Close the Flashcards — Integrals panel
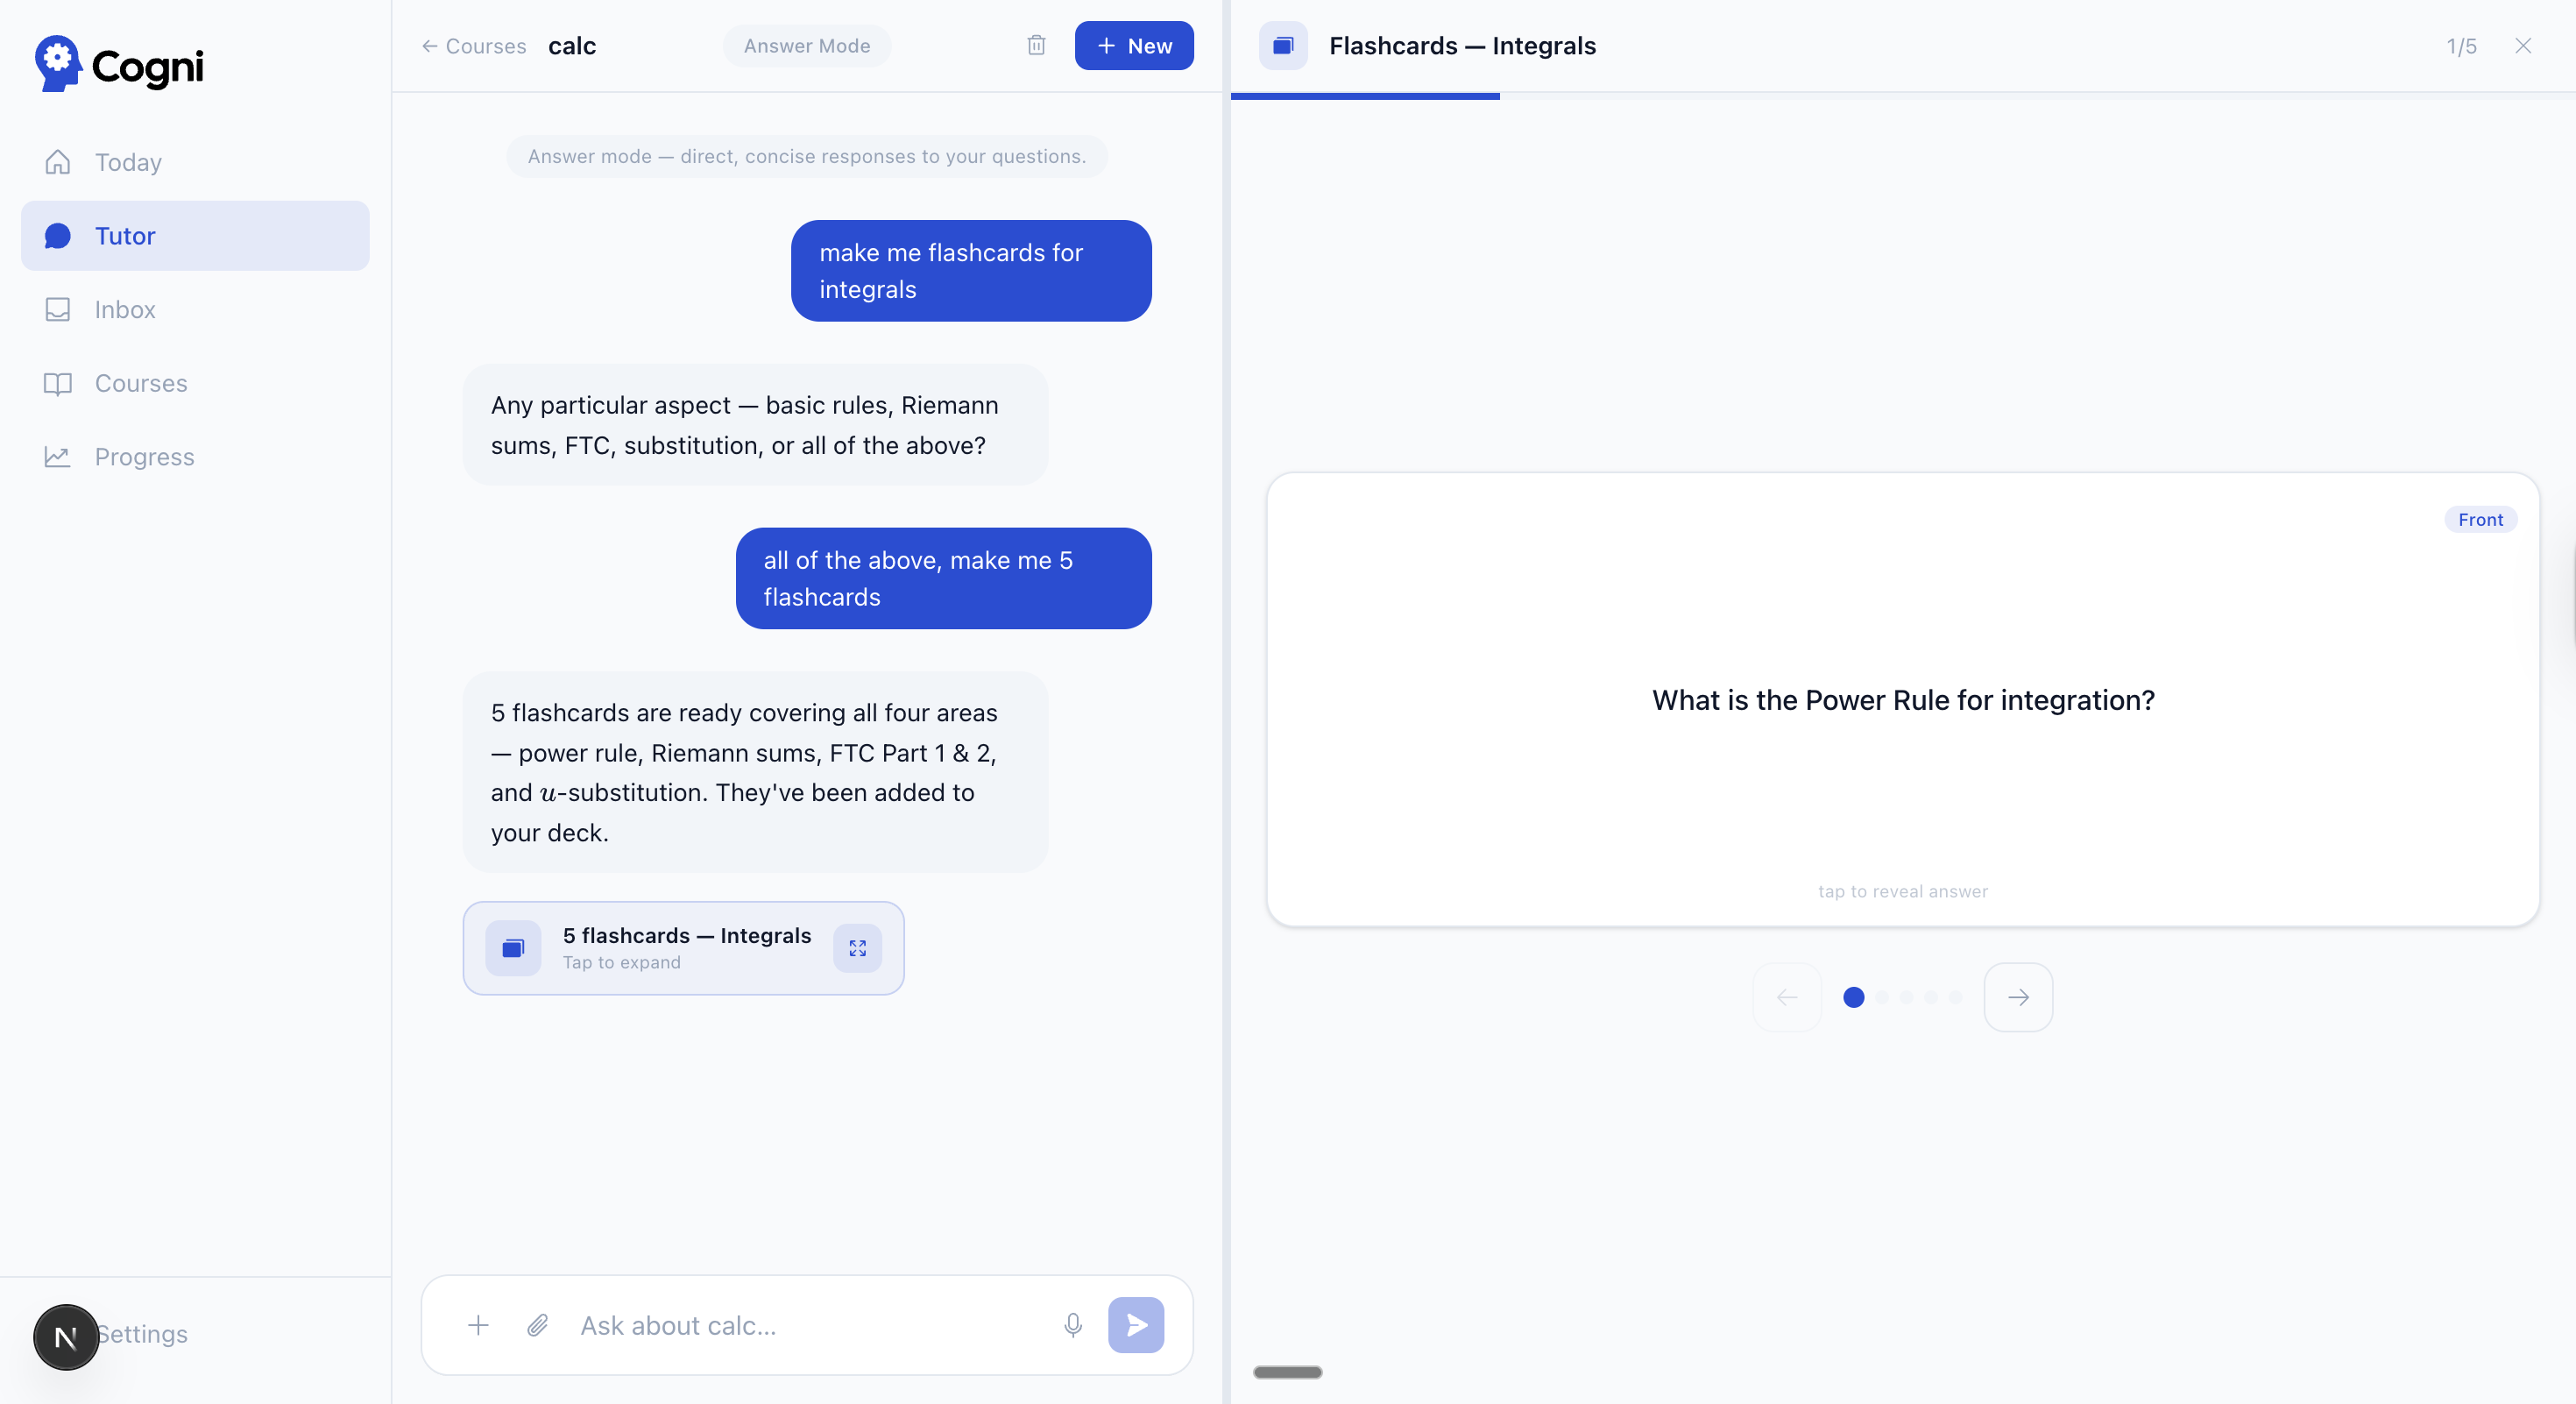This screenshot has height=1404, width=2576. [x=2523, y=46]
